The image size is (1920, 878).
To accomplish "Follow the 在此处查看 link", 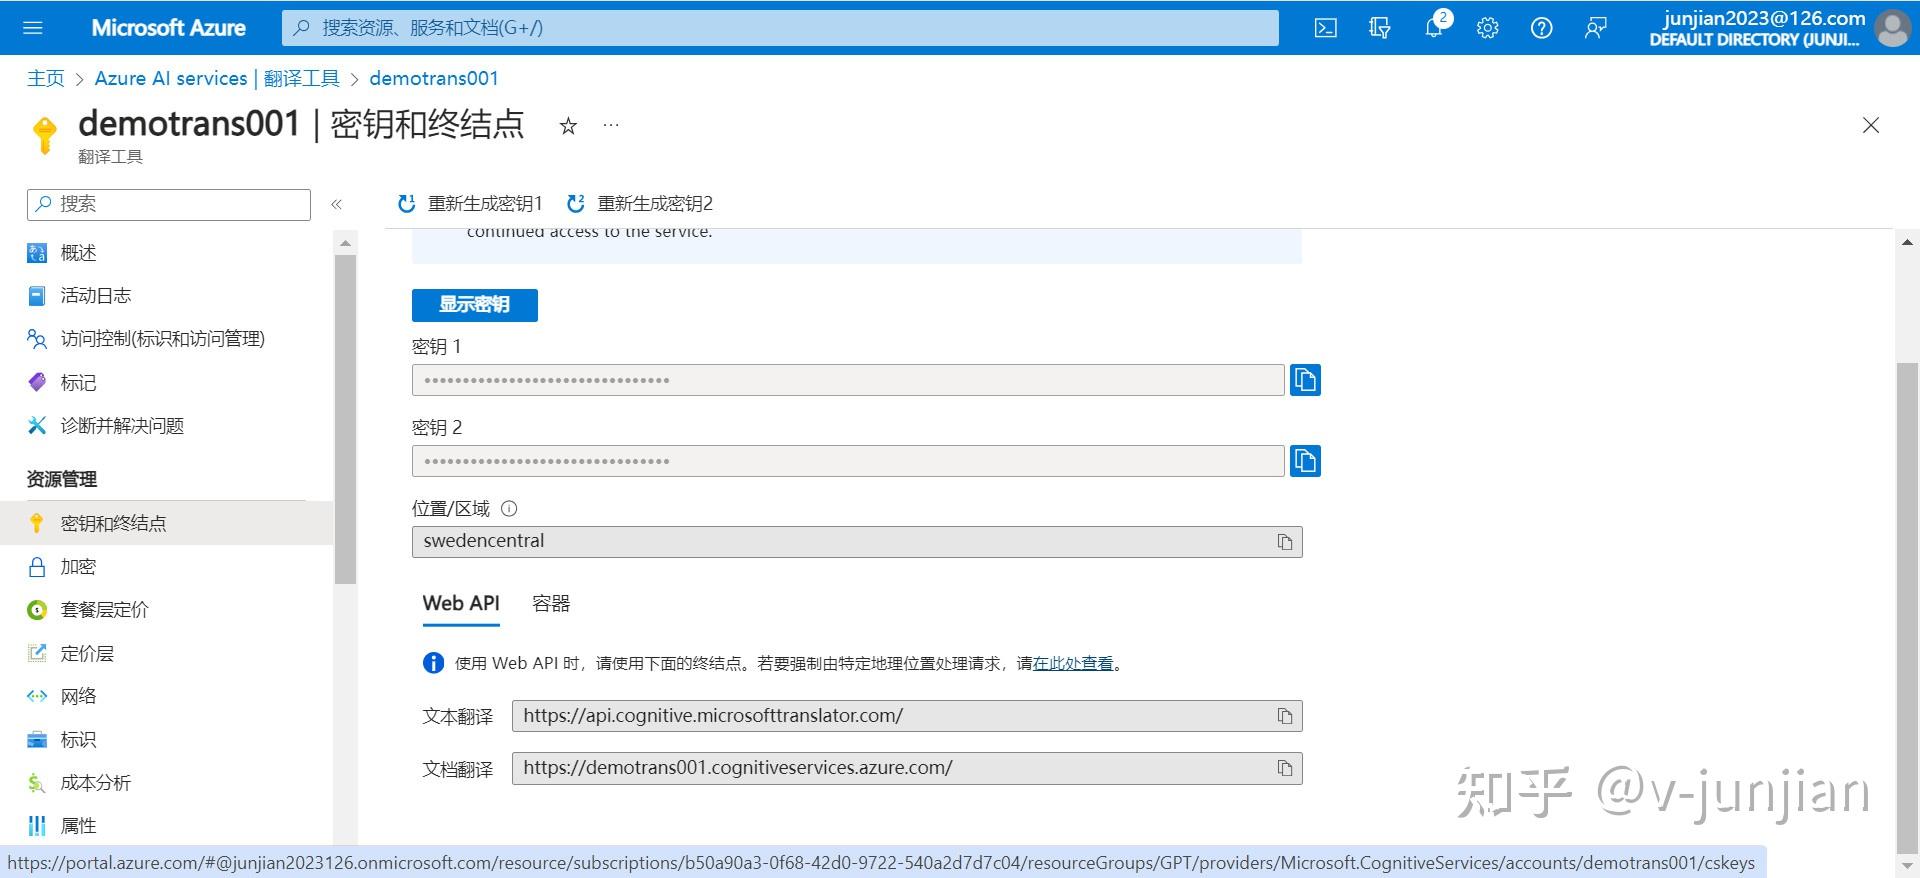I will (x=1073, y=663).
